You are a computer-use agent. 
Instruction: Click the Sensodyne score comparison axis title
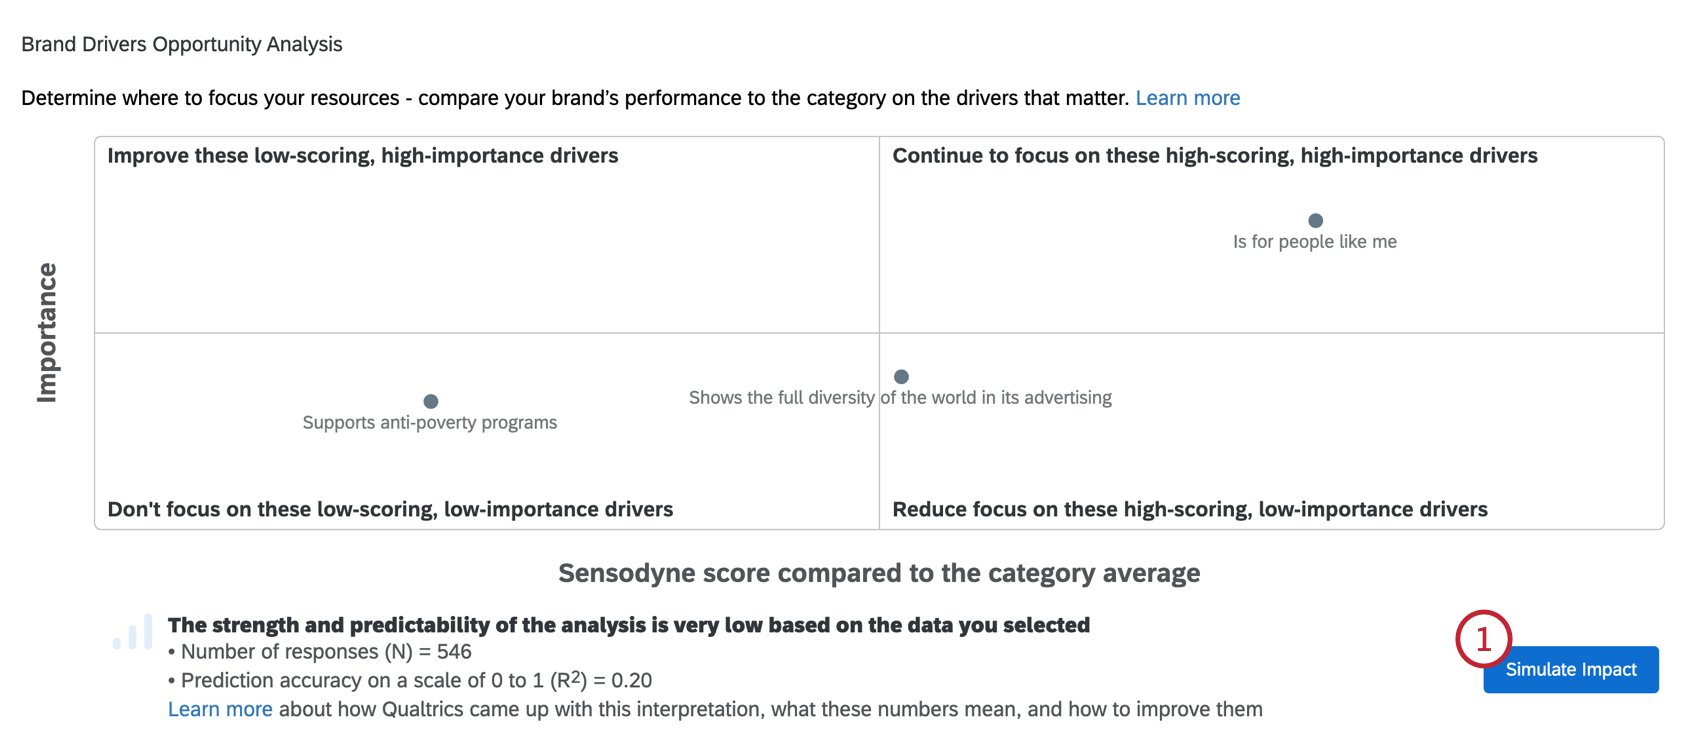click(878, 573)
